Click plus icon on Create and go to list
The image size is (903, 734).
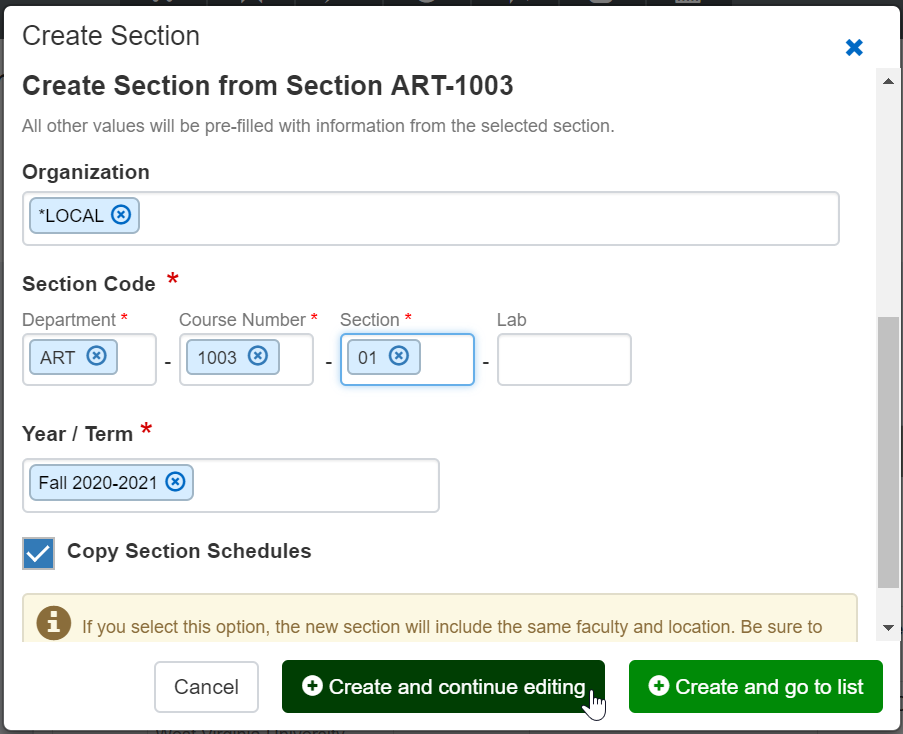tap(658, 686)
